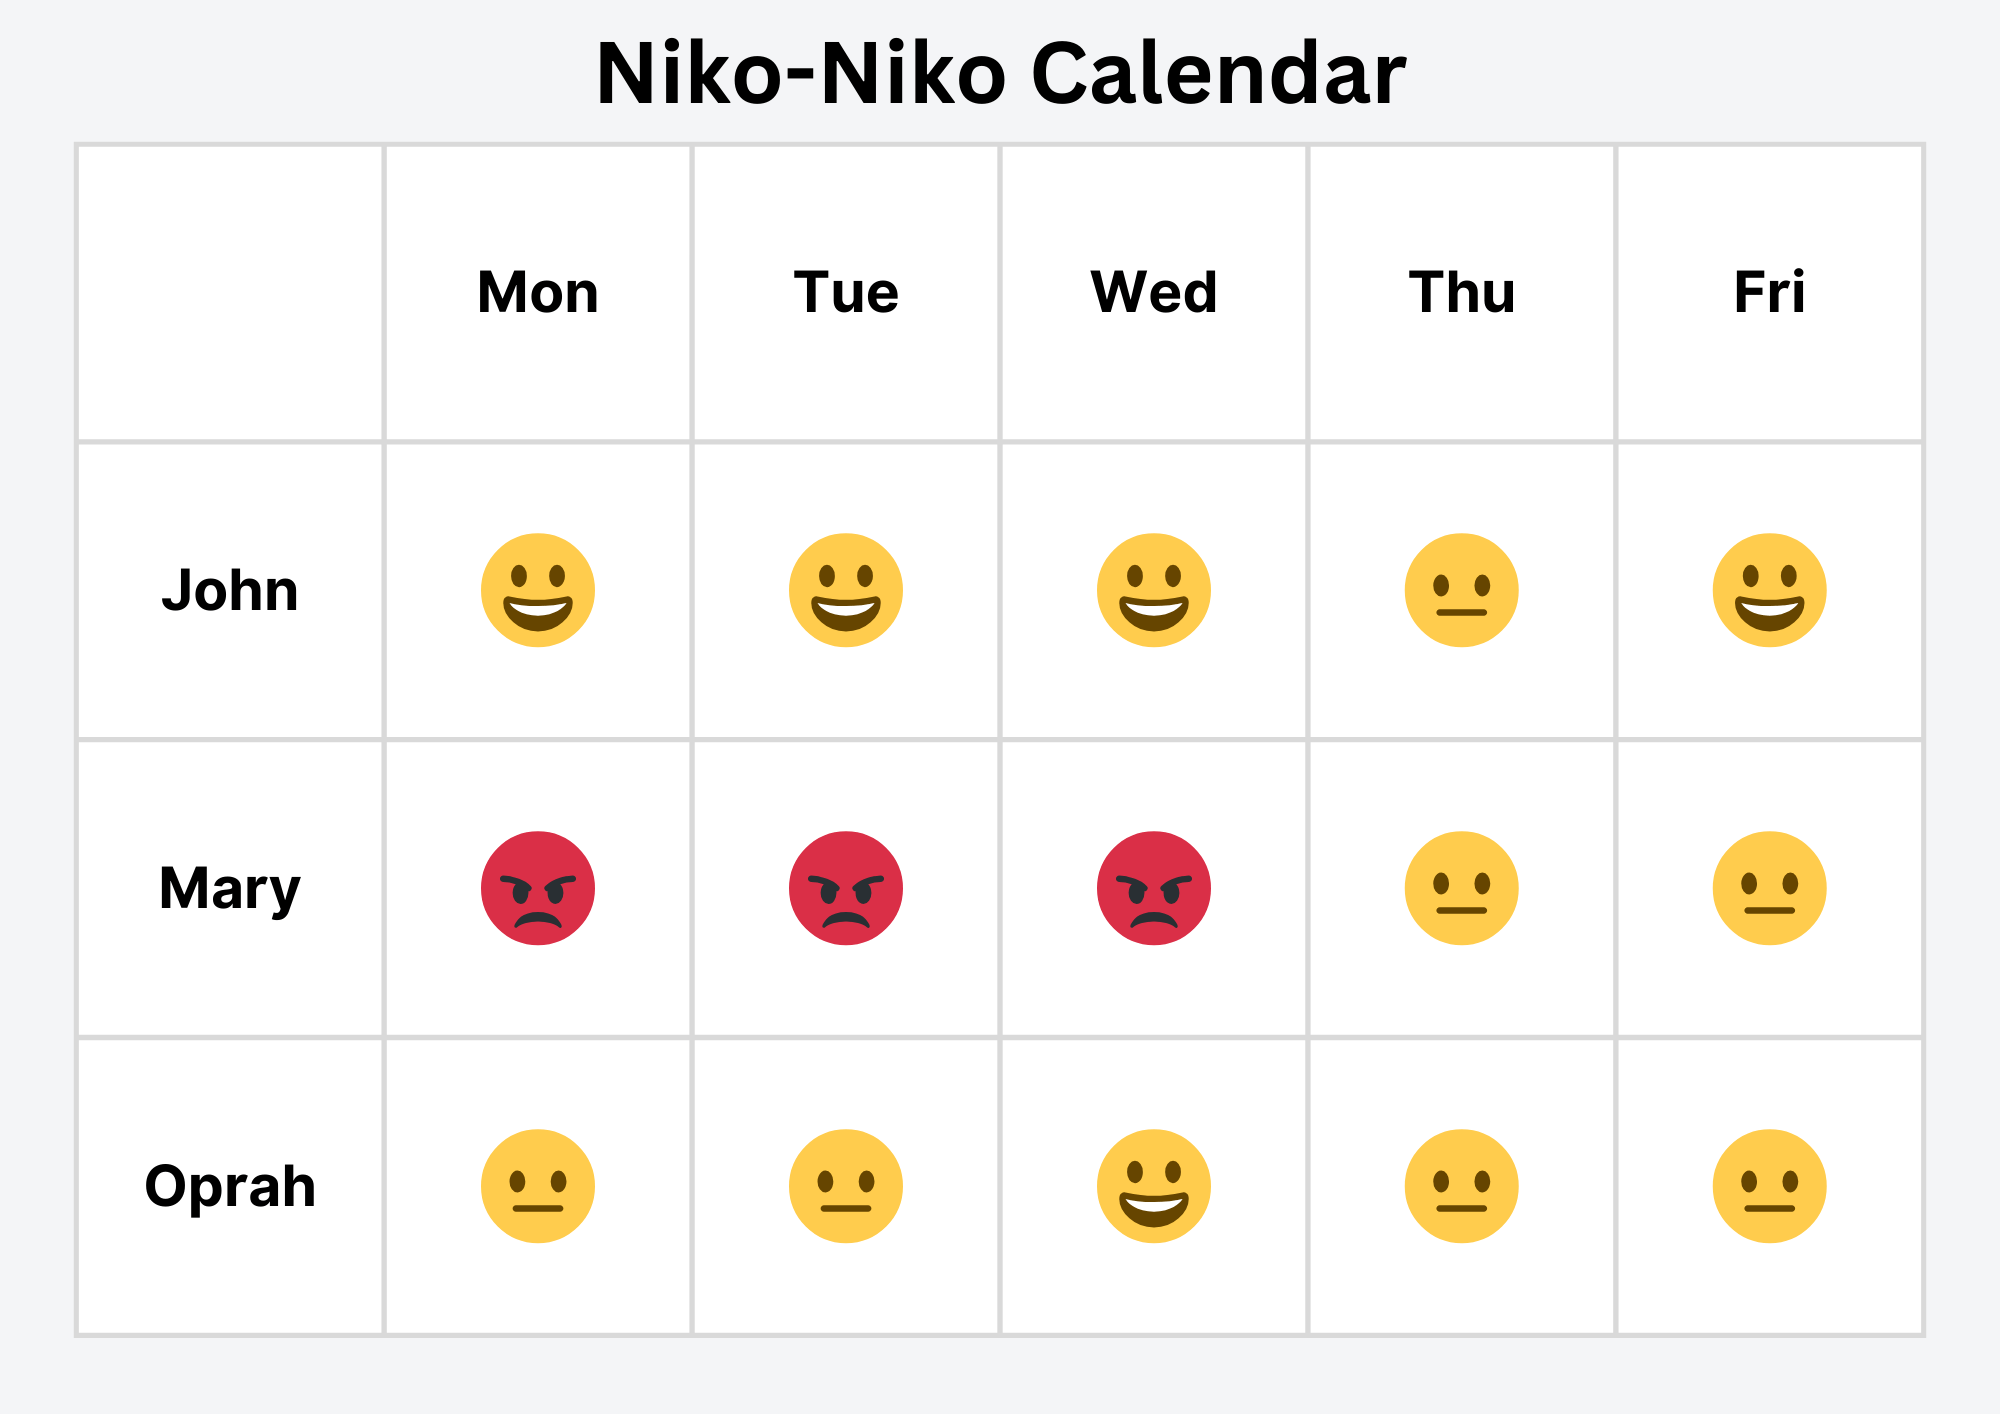
Task: Click the Mary row label
Action: pyautogui.click(x=230, y=888)
